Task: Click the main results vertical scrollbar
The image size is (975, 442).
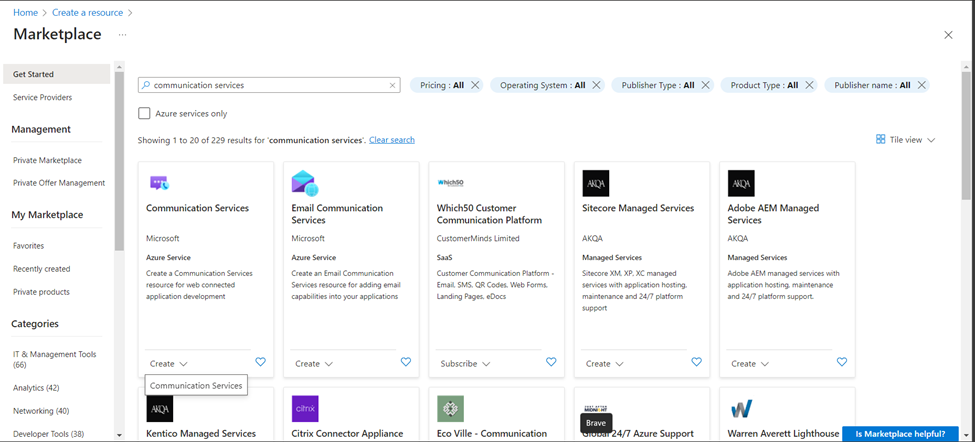Action: click(x=966, y=136)
